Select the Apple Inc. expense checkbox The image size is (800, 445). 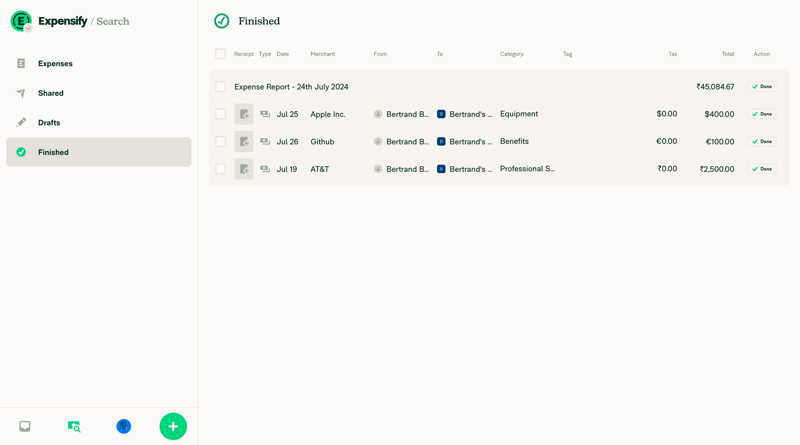click(x=220, y=114)
